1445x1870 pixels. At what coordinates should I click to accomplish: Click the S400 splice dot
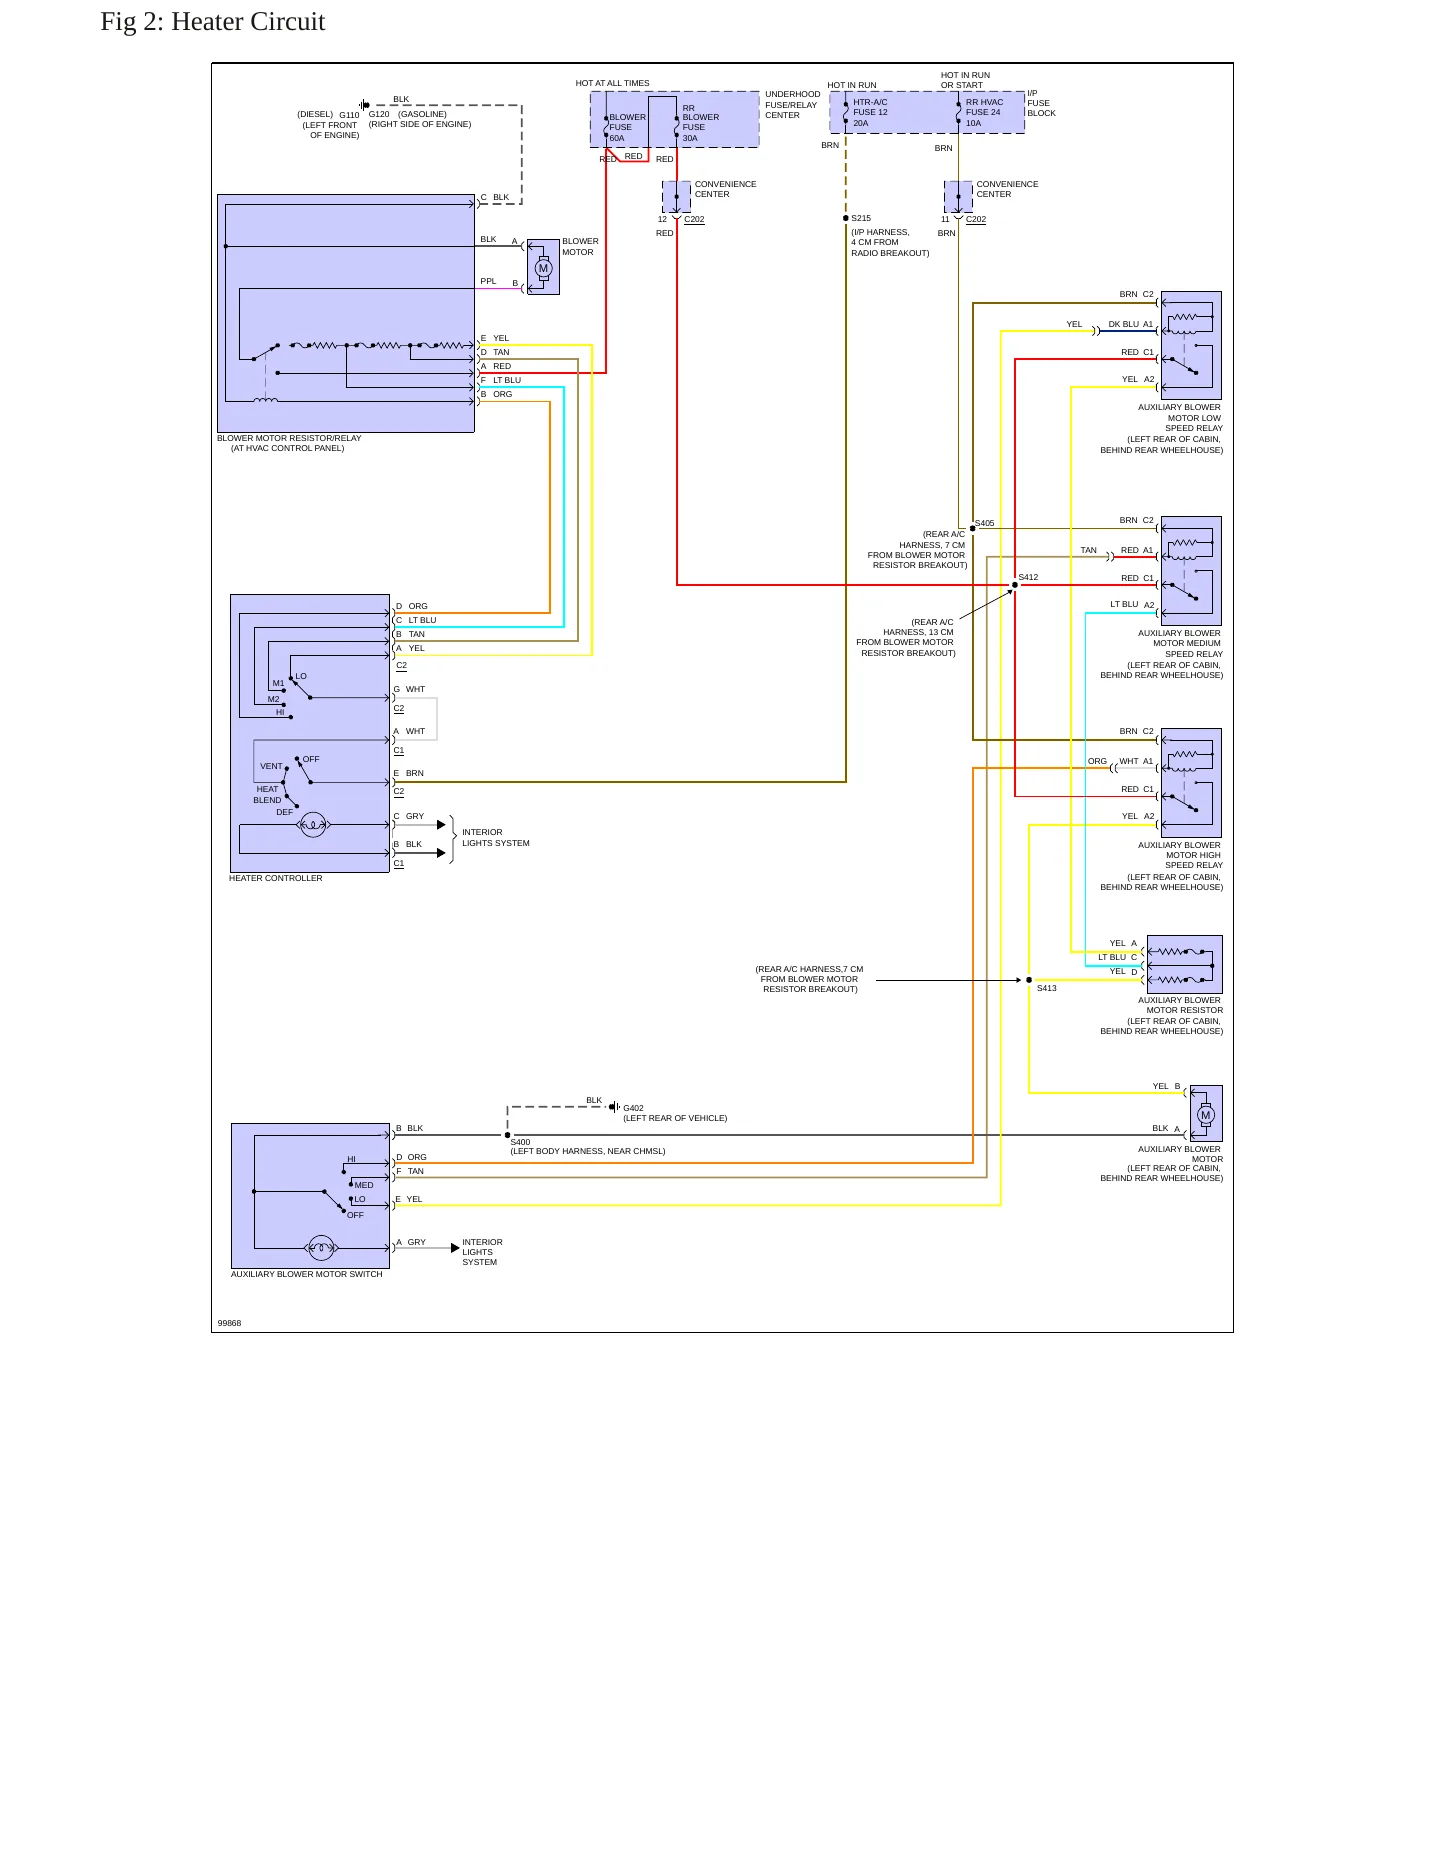[507, 1135]
